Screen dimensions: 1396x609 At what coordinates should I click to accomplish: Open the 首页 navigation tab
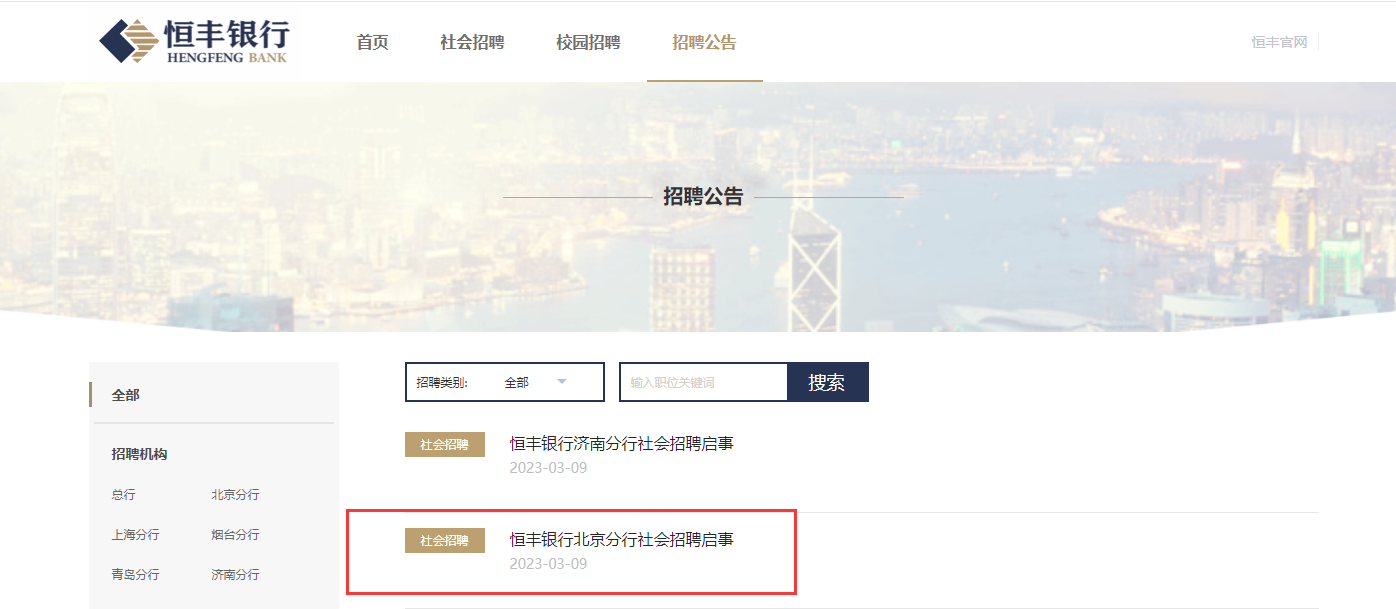(x=372, y=42)
